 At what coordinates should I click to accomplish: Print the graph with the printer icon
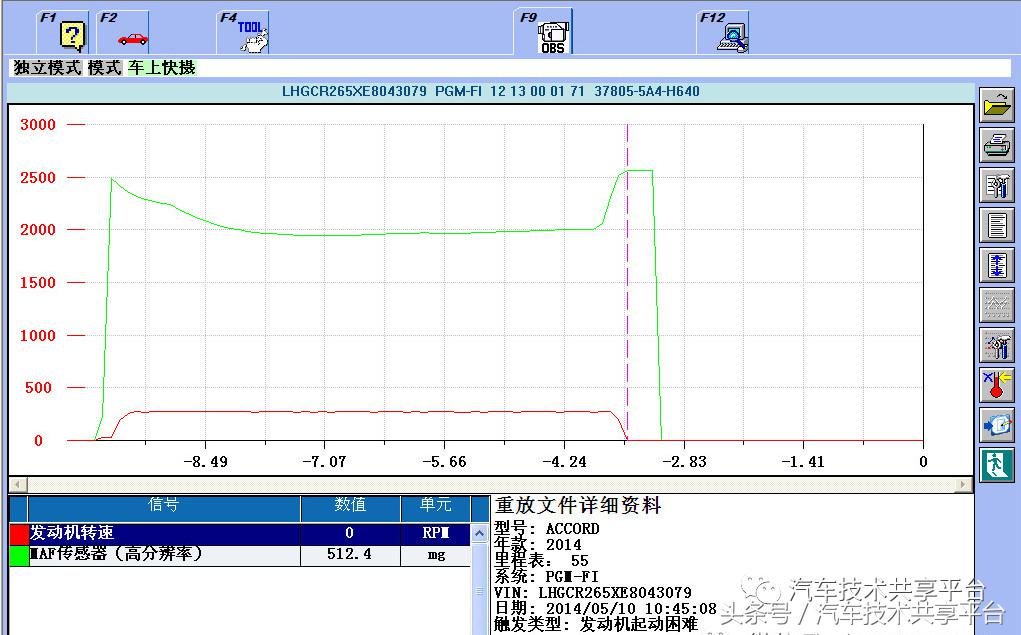pyautogui.click(x=997, y=145)
